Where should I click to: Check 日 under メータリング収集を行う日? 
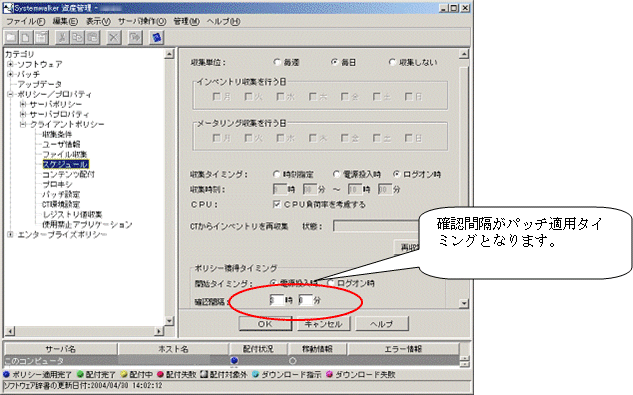pos(409,138)
